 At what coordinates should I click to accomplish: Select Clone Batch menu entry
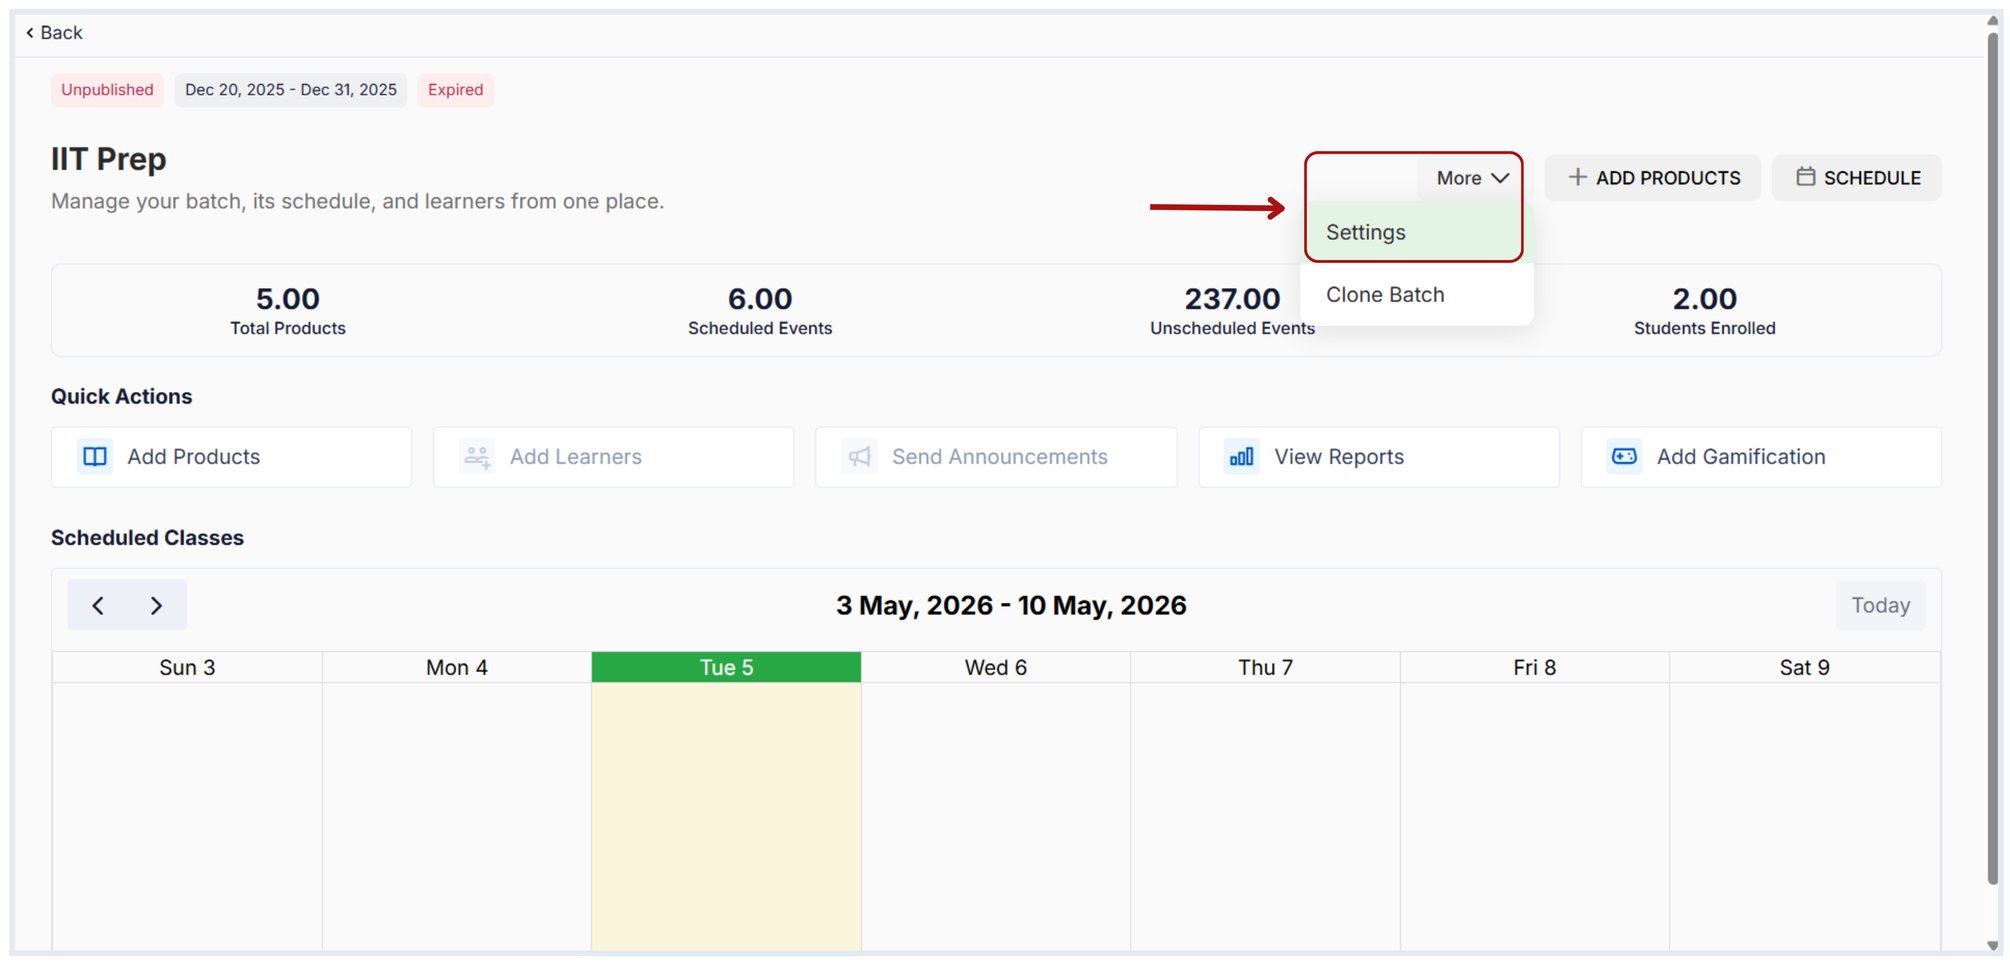(x=1417, y=295)
